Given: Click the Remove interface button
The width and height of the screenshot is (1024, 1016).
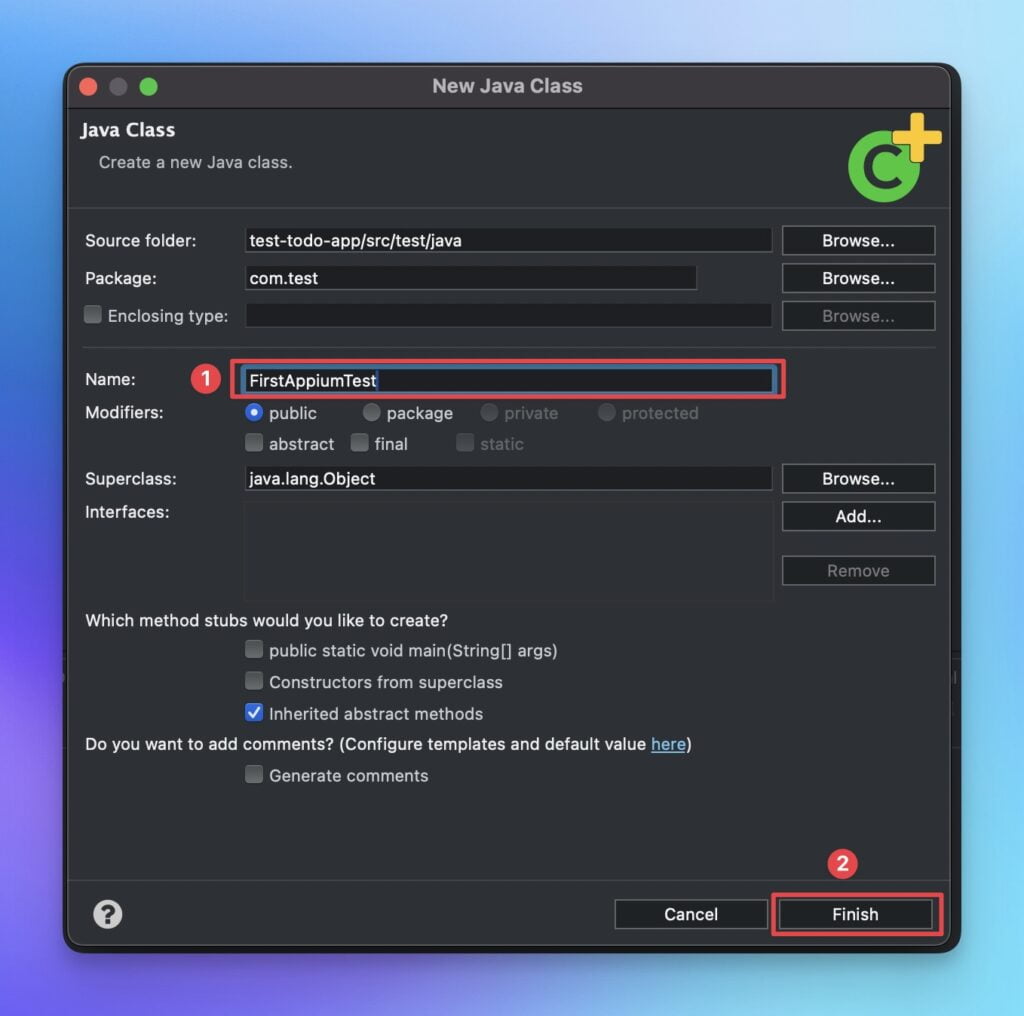Looking at the screenshot, I should coord(858,571).
